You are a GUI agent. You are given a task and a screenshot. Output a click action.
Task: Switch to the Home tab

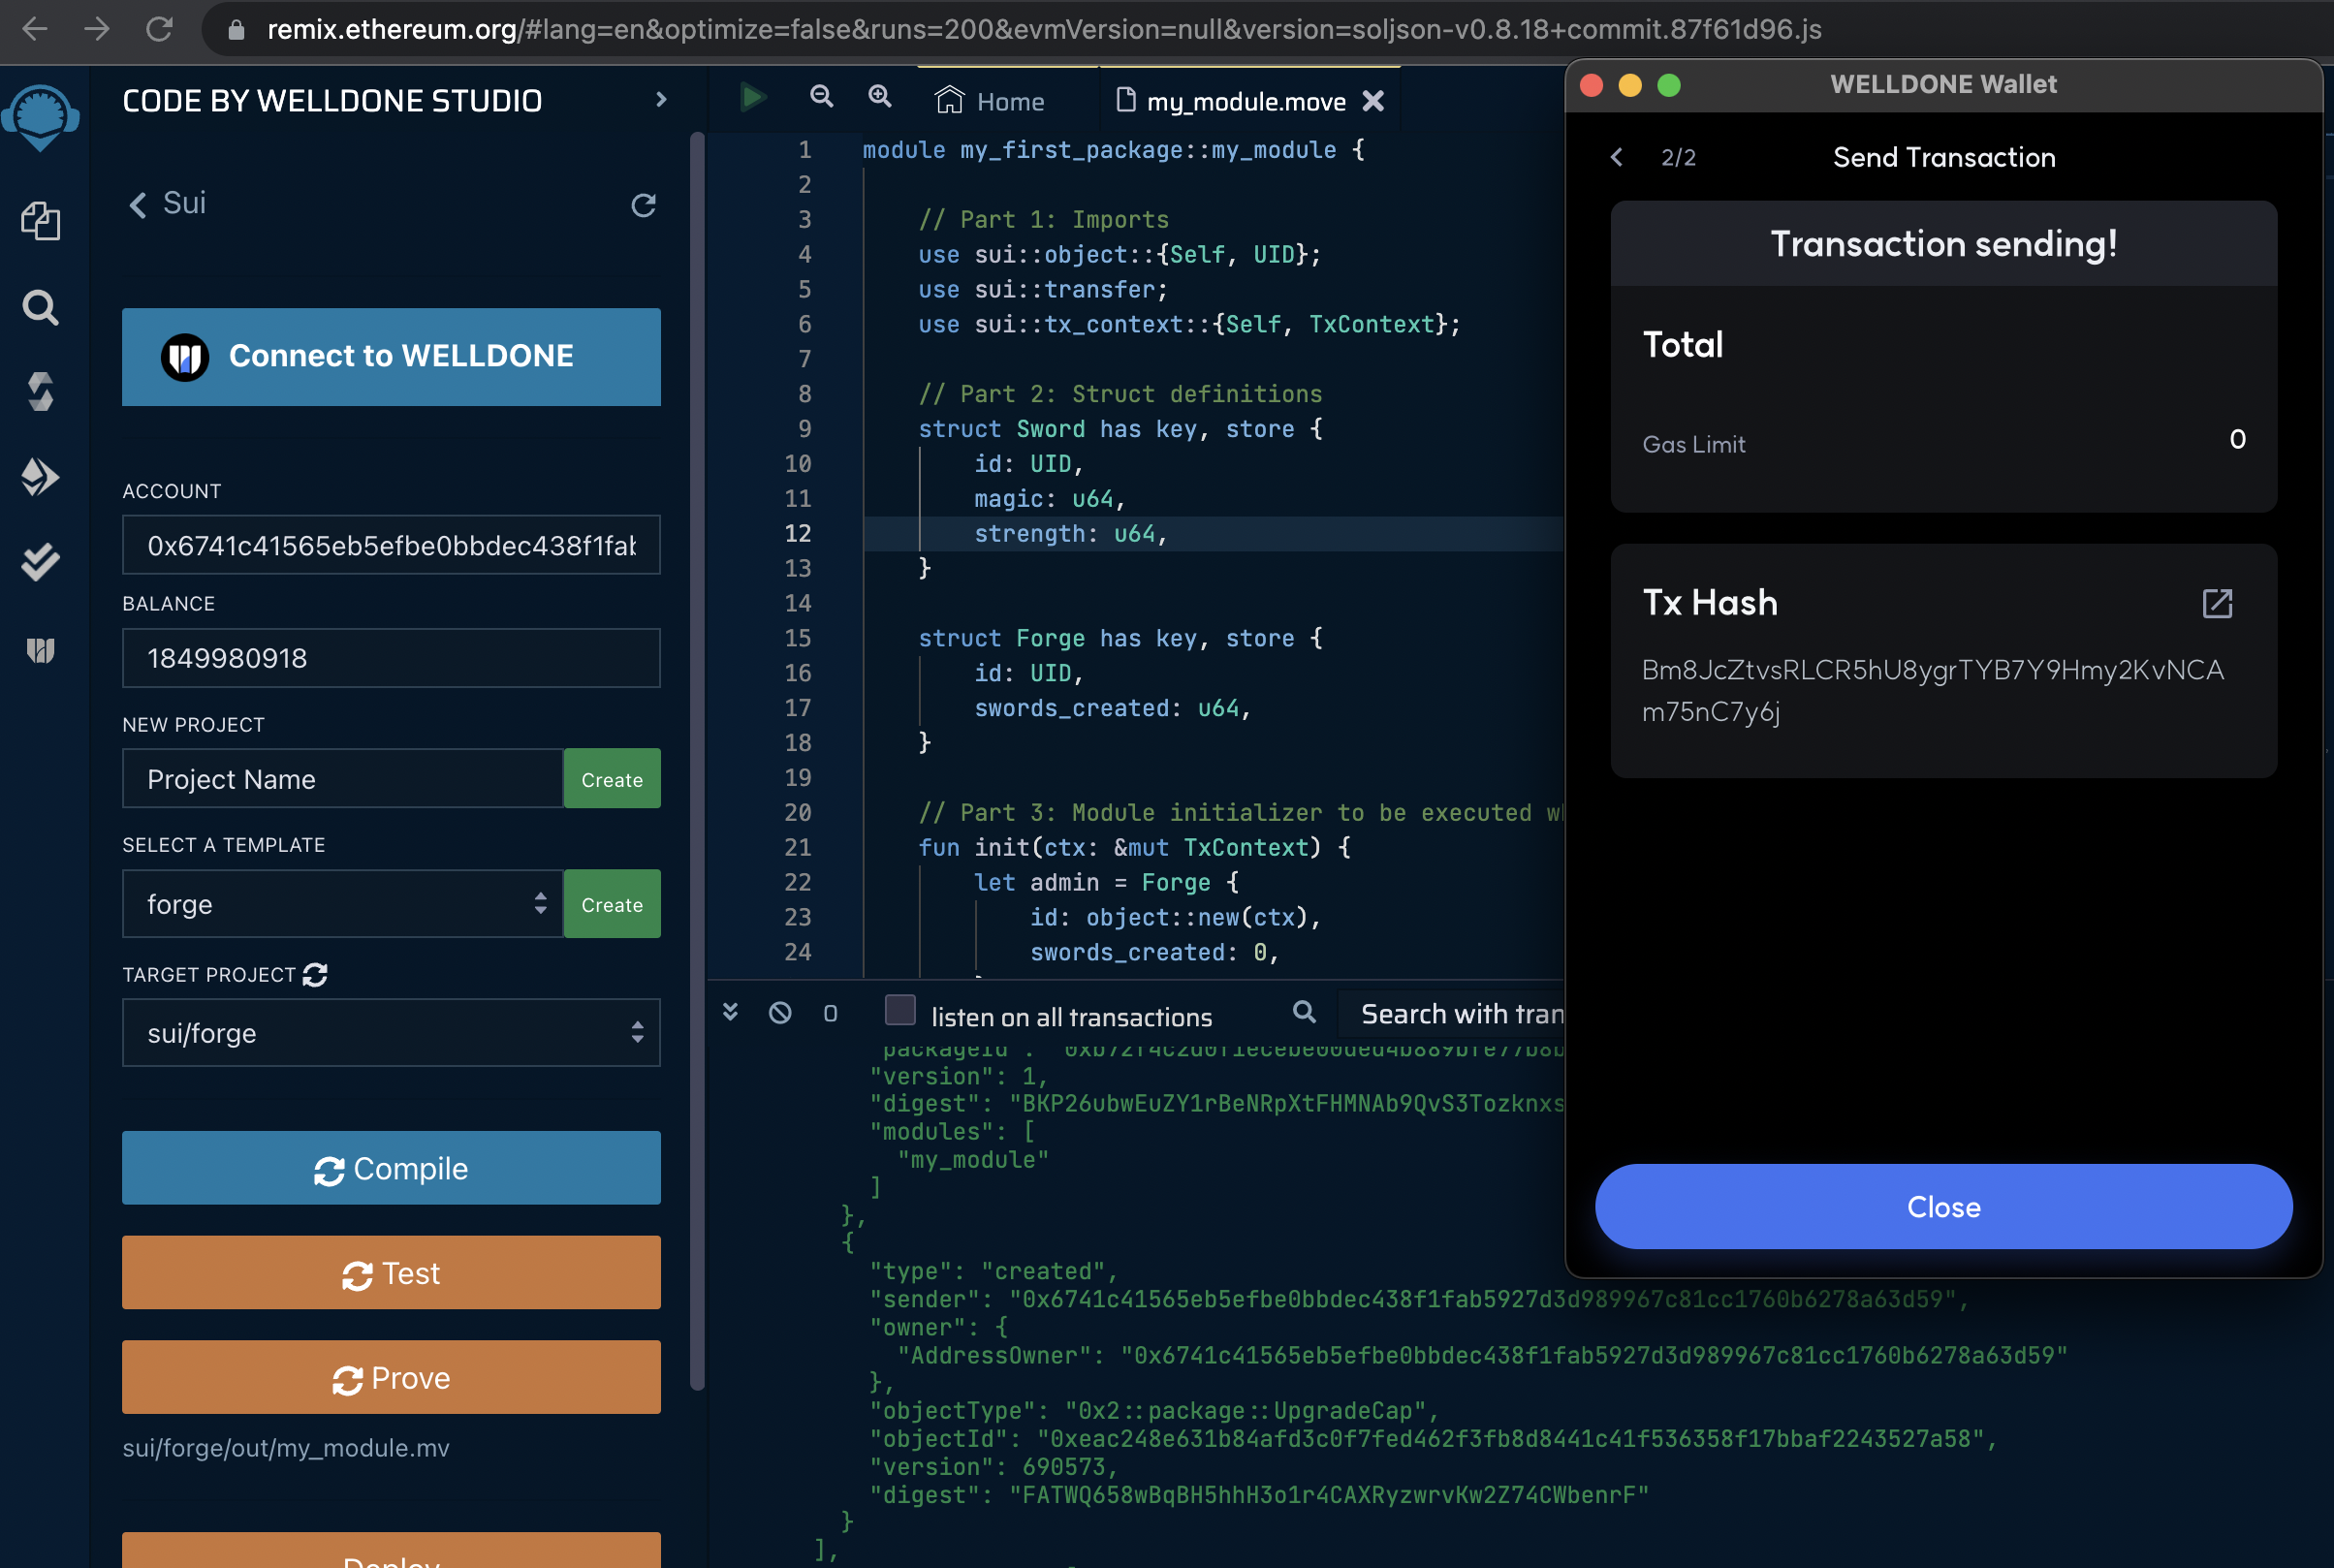click(989, 101)
